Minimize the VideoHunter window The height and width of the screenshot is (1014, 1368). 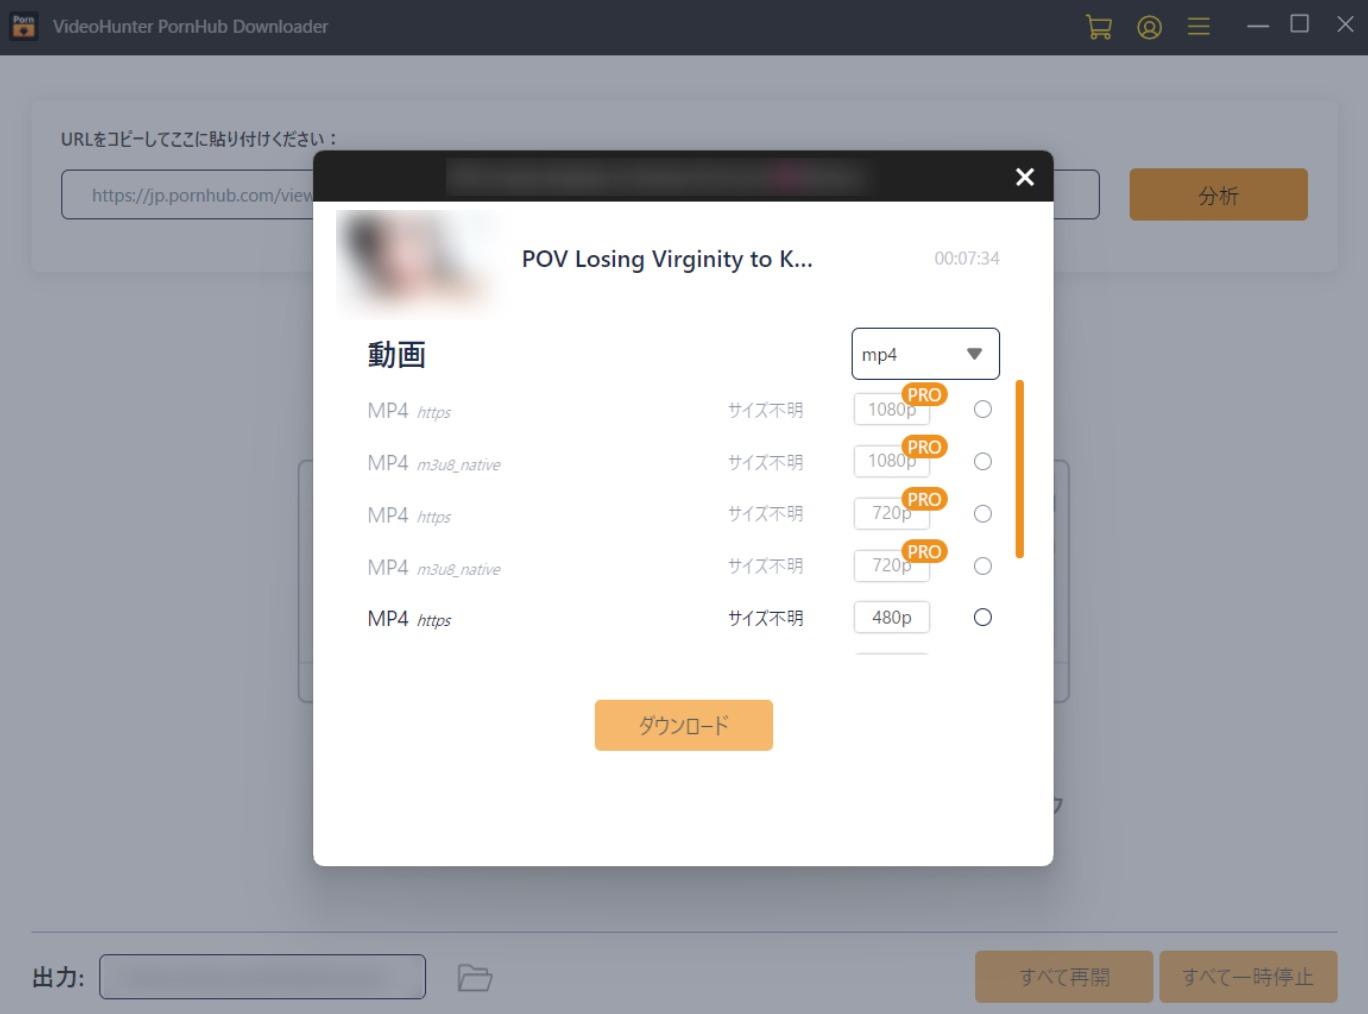pos(1257,26)
